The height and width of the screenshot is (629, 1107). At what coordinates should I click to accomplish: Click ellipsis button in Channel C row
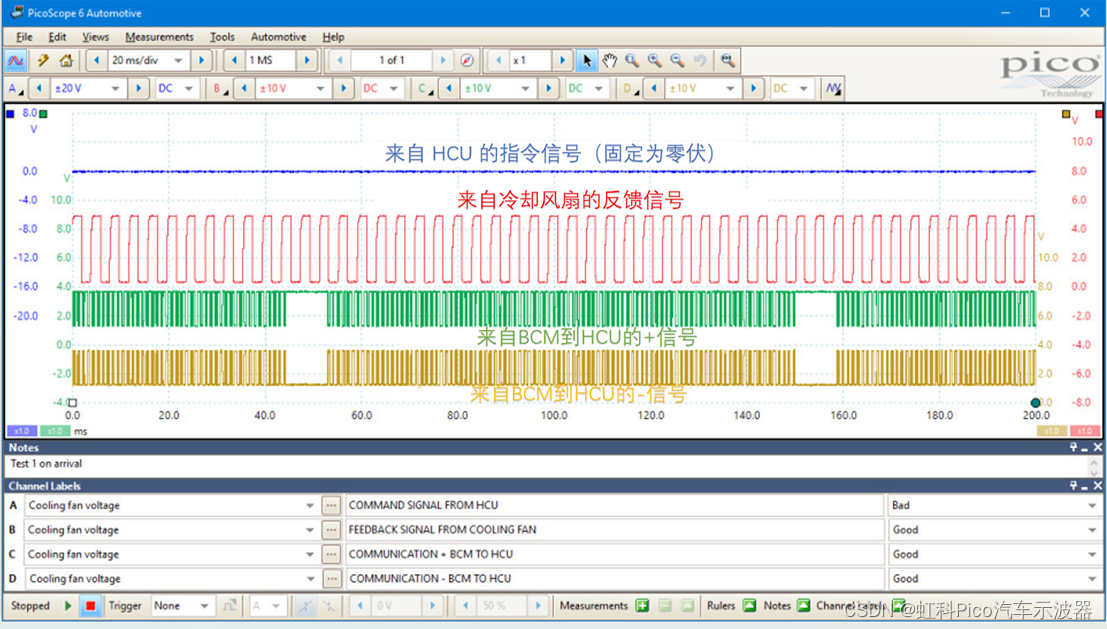[x=331, y=554]
